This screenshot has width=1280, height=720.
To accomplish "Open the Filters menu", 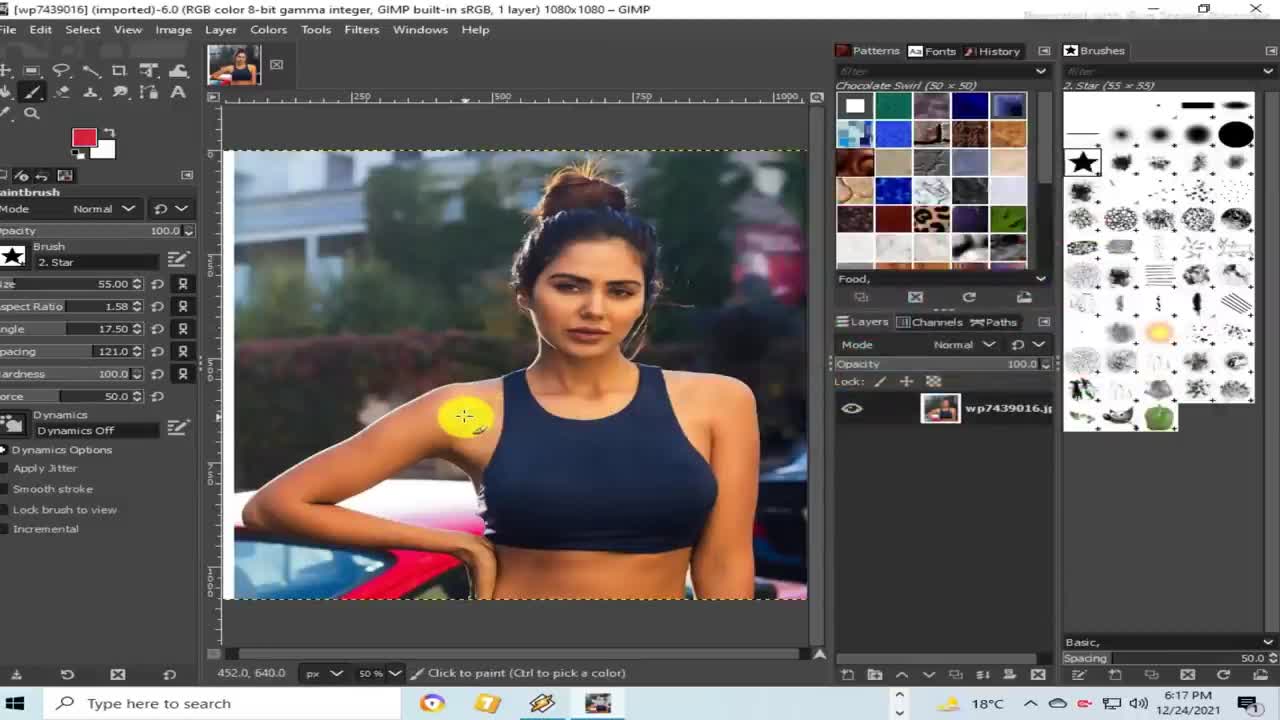I will [362, 29].
